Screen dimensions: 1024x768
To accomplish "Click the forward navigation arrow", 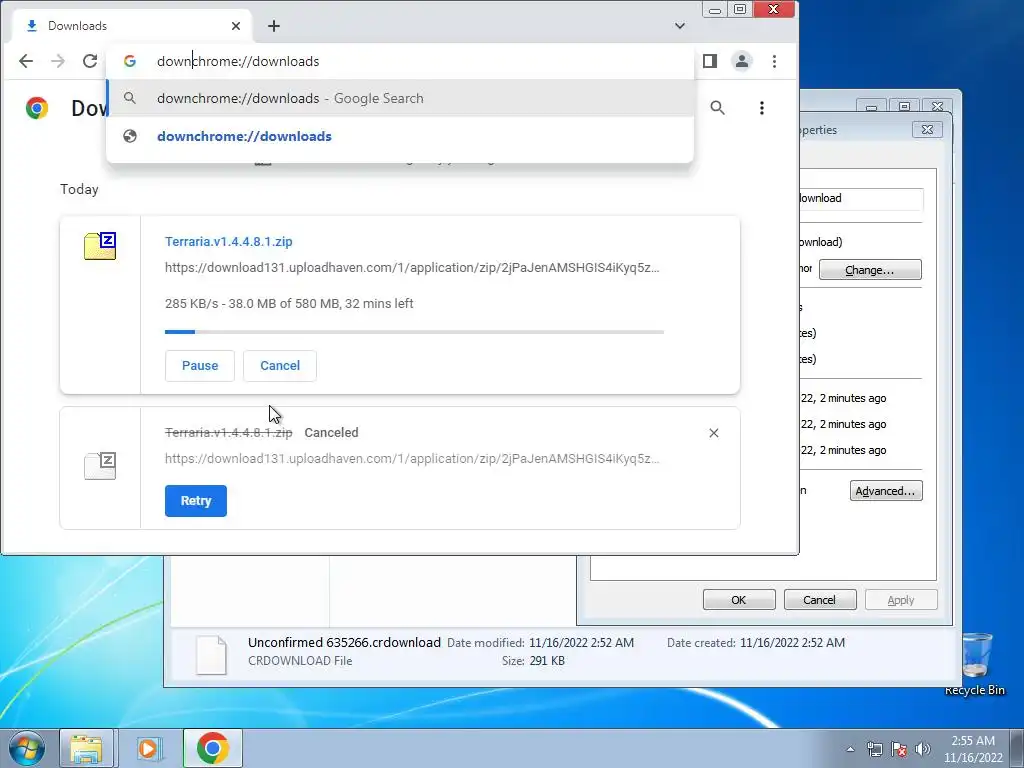I will [57, 61].
